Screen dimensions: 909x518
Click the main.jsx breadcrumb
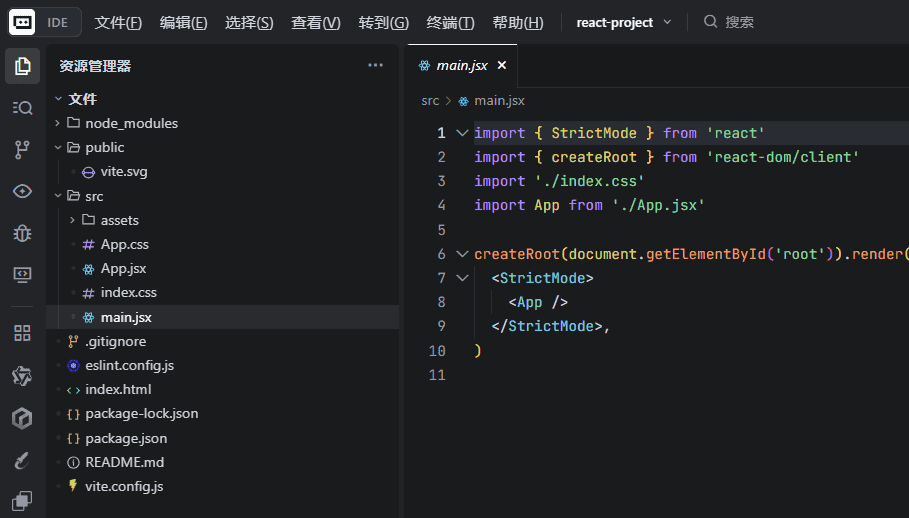(500, 101)
